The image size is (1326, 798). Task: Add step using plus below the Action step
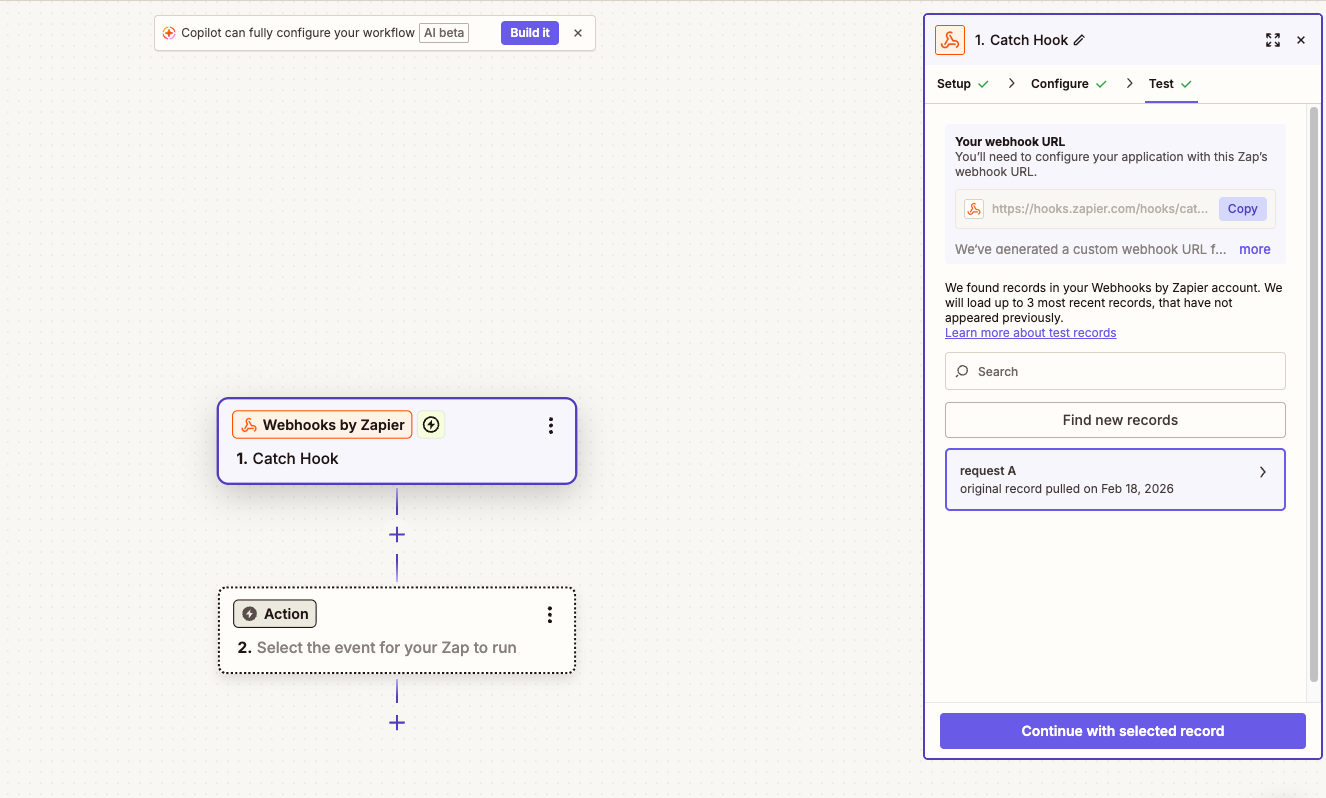pyautogui.click(x=397, y=722)
